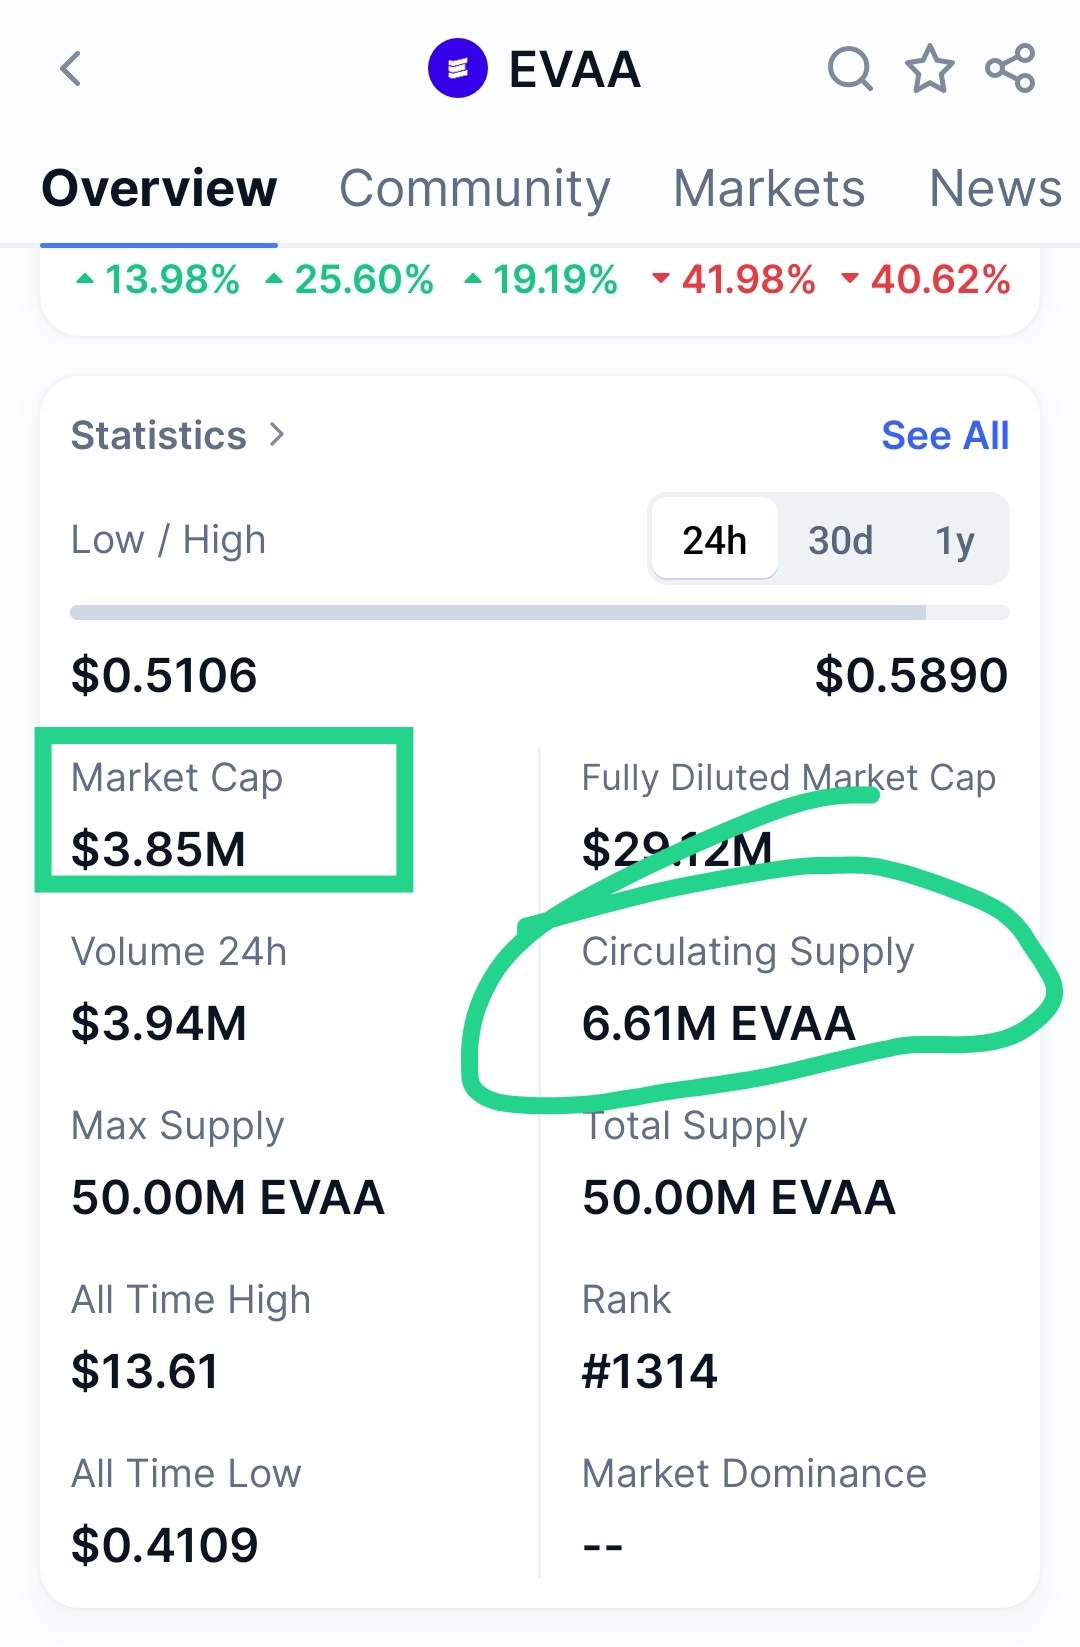This screenshot has width=1080, height=1647.
Task: Expand the Statistics chevron arrow
Action: pos(277,435)
